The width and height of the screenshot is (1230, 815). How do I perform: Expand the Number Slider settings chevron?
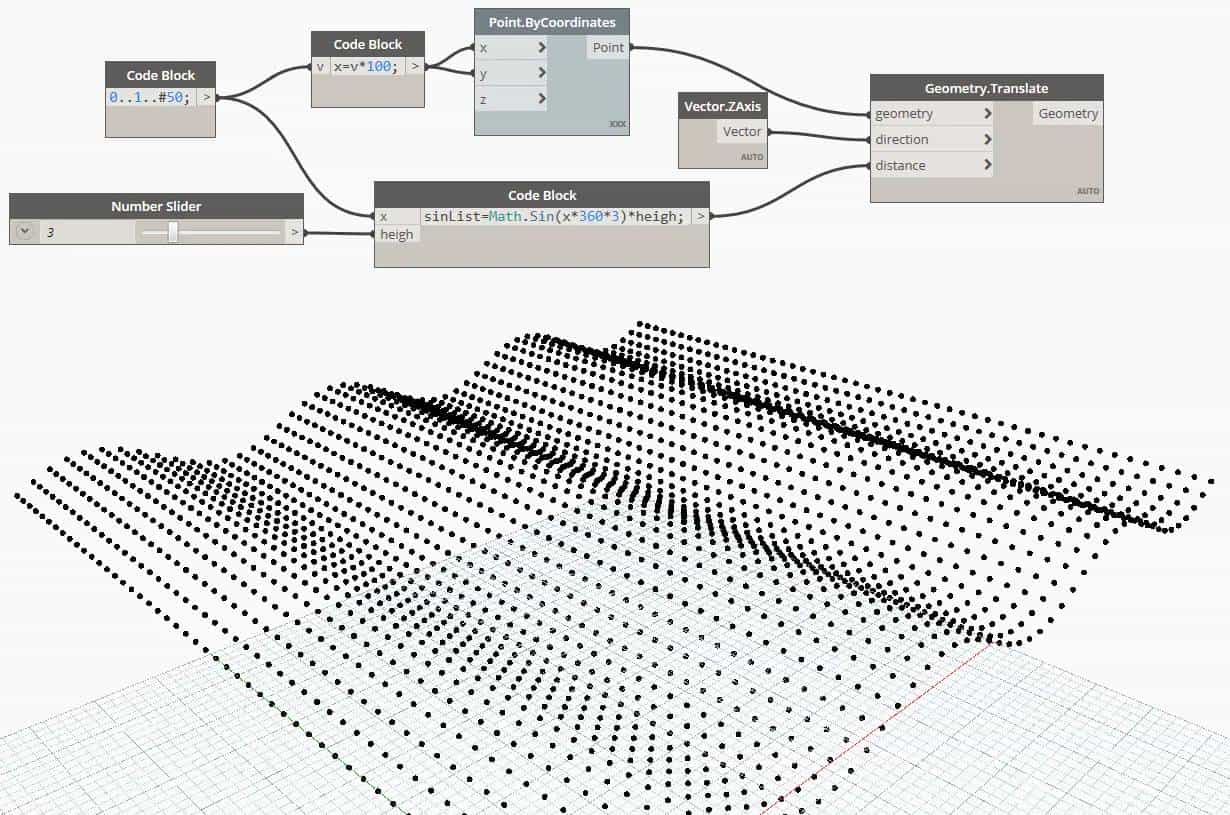(22, 230)
